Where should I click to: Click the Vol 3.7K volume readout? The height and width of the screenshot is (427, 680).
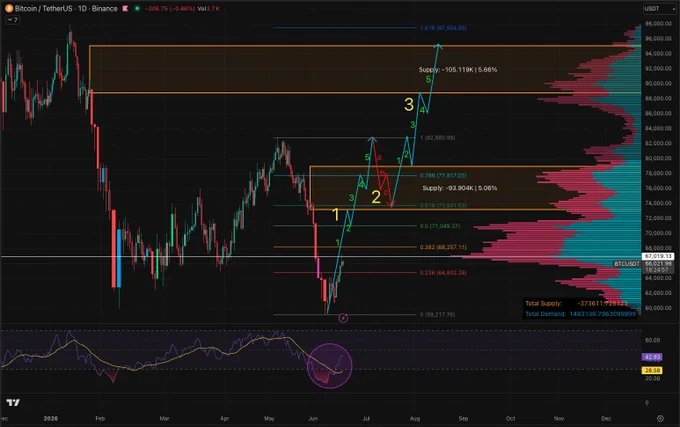coord(209,8)
